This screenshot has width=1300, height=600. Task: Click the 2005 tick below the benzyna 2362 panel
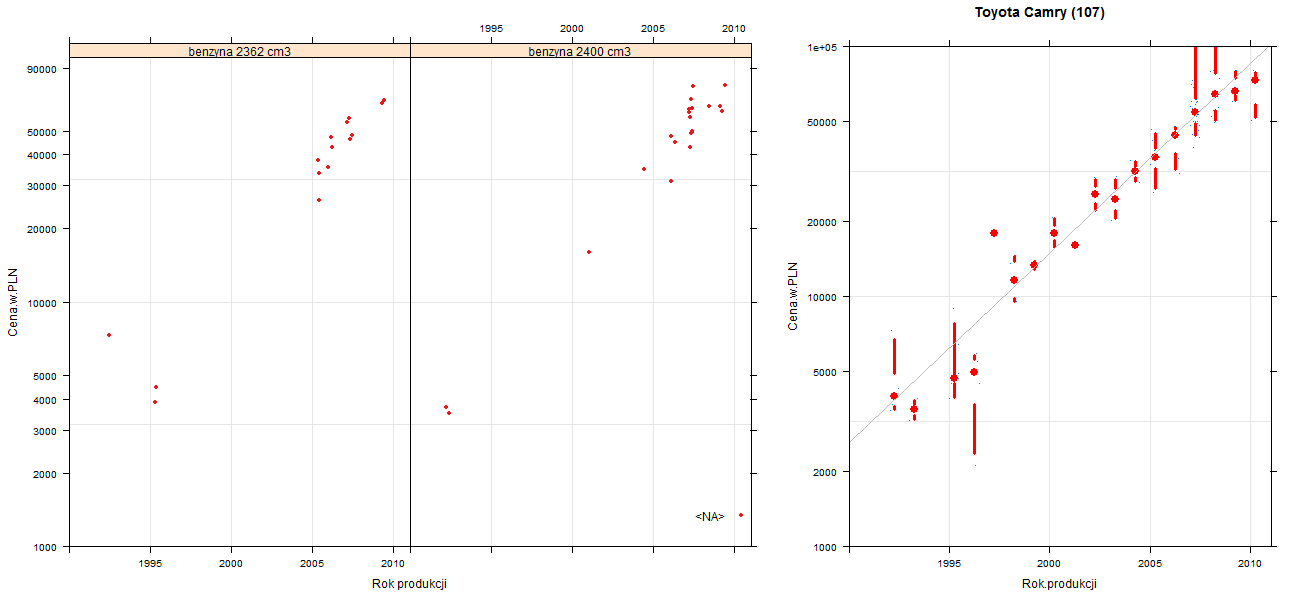(x=312, y=564)
